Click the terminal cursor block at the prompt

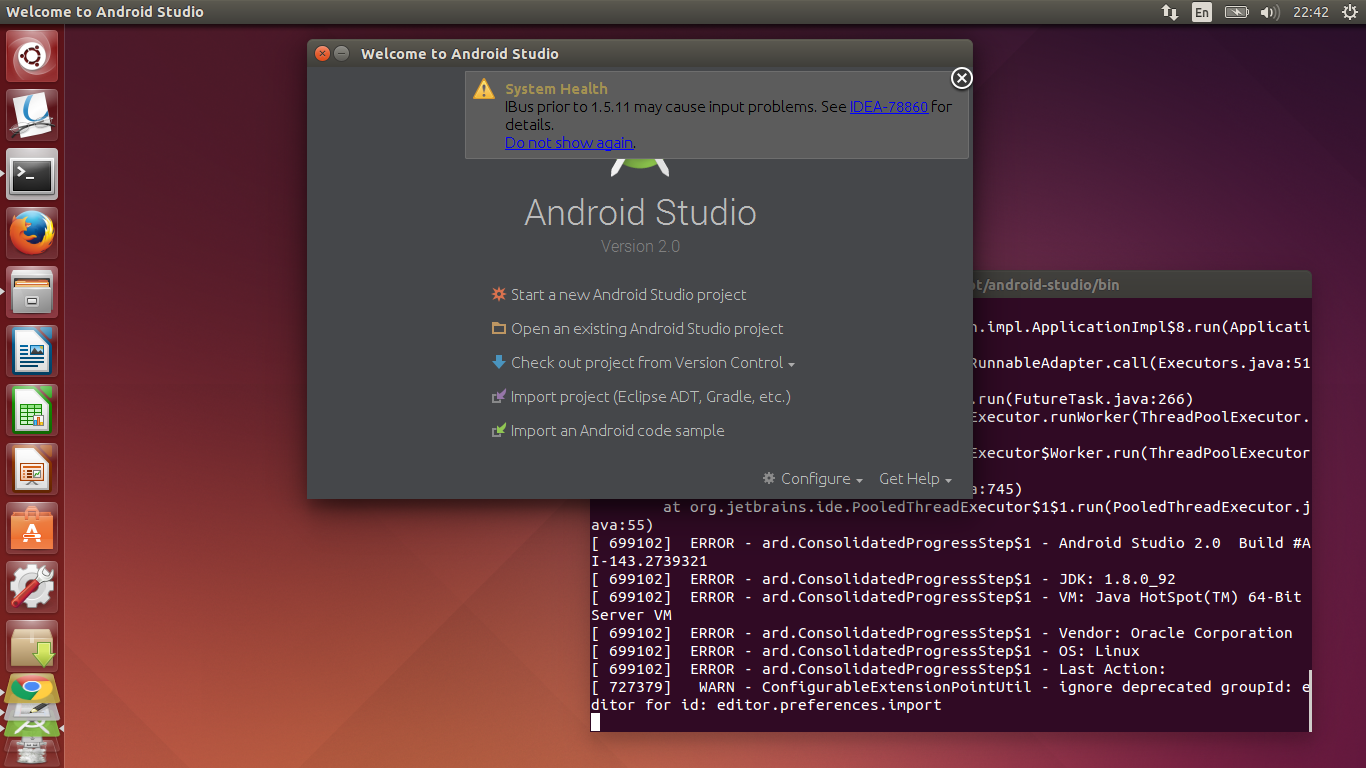(x=596, y=722)
